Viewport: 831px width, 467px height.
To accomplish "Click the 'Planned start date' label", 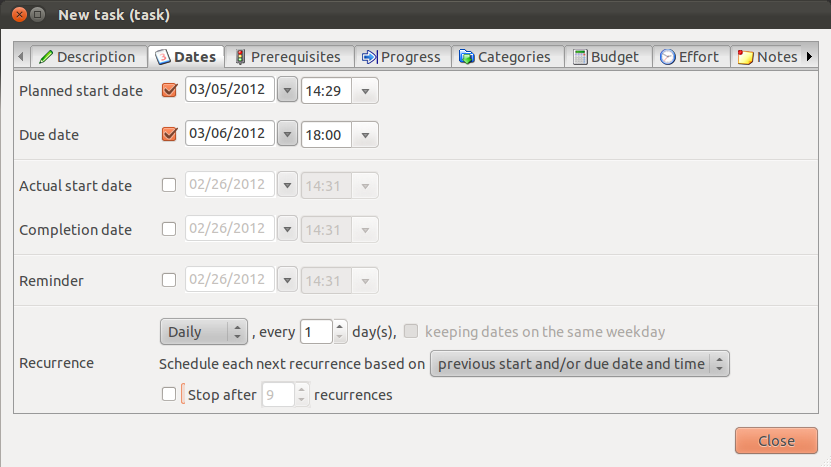I will point(81,91).
